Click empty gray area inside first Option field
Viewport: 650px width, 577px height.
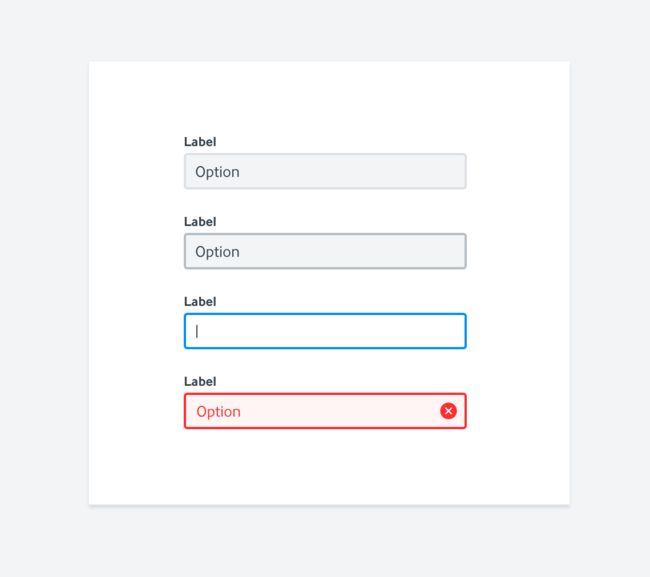coord(352,171)
